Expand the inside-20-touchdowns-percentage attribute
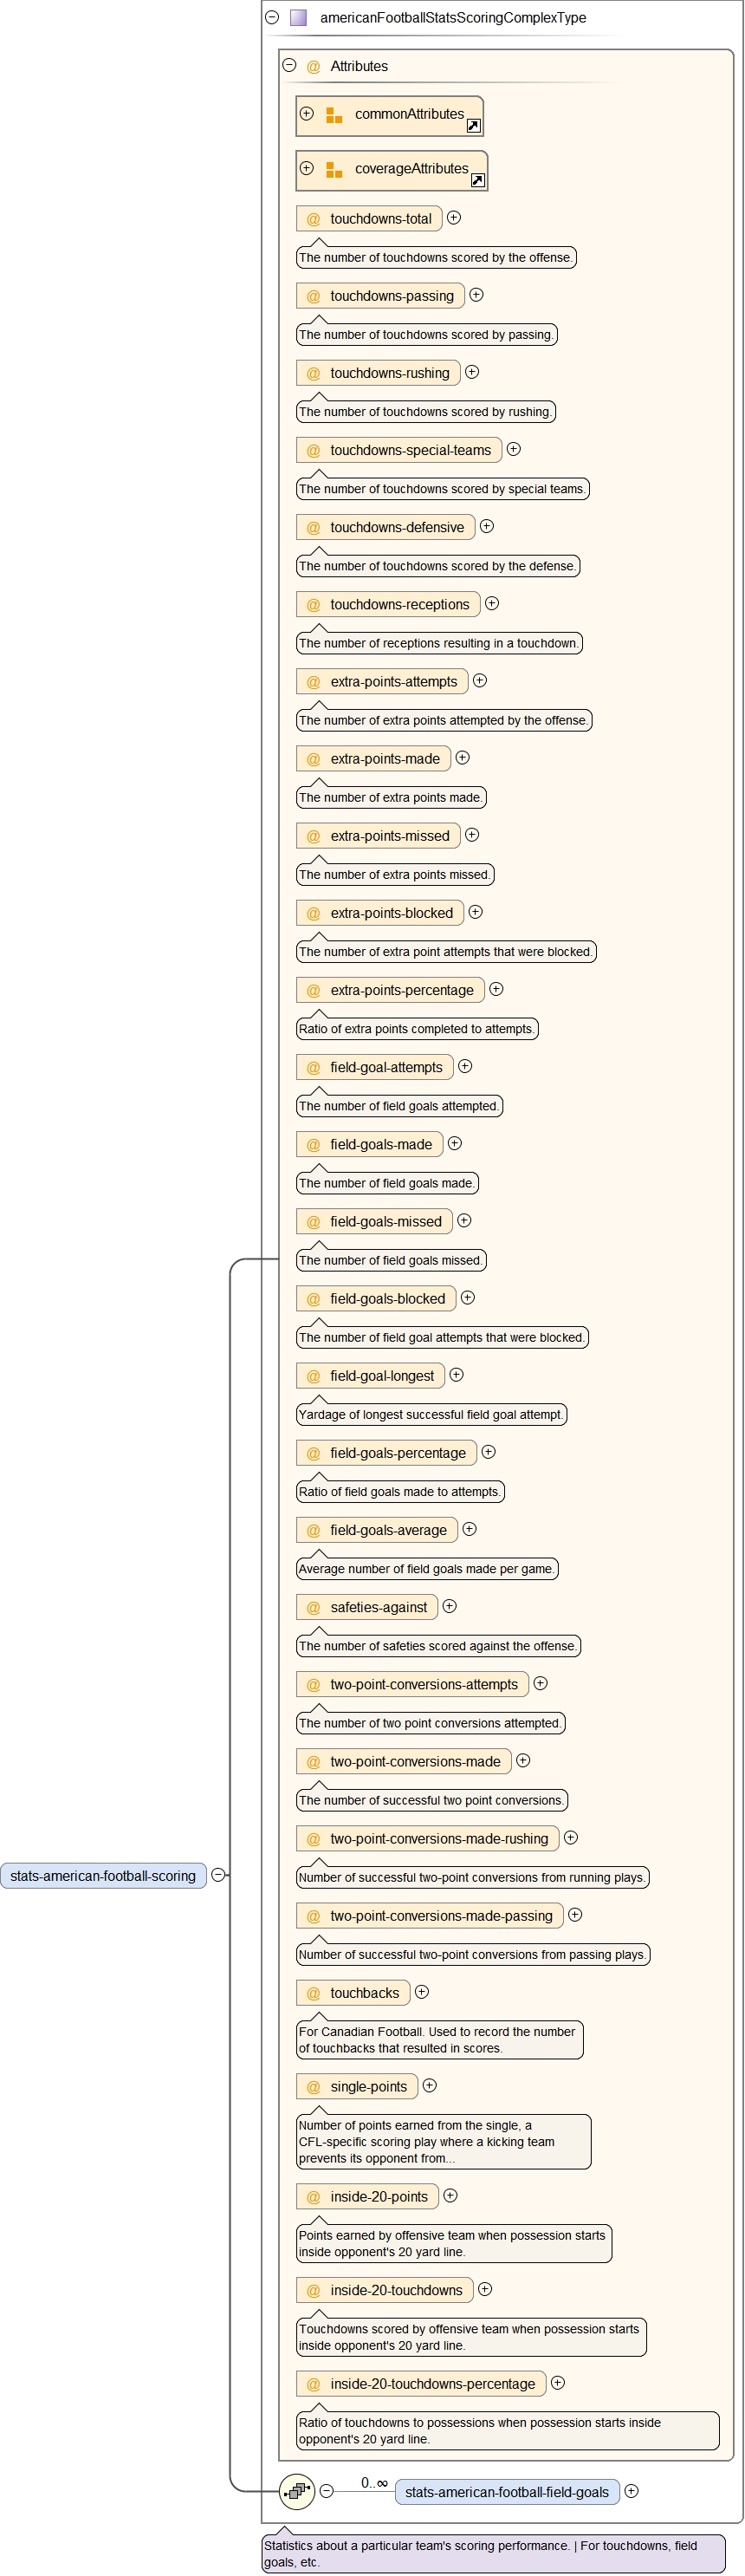This screenshot has height=2576, width=745. click(x=558, y=2383)
